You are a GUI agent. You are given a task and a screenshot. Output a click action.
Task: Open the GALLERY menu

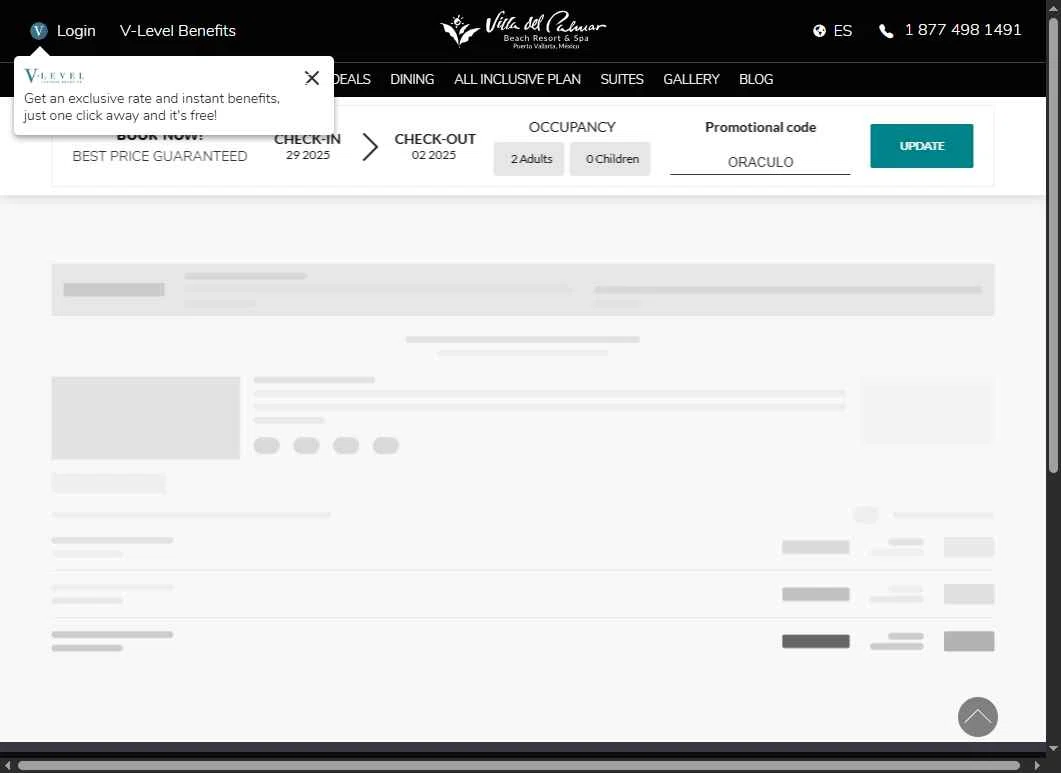point(691,79)
